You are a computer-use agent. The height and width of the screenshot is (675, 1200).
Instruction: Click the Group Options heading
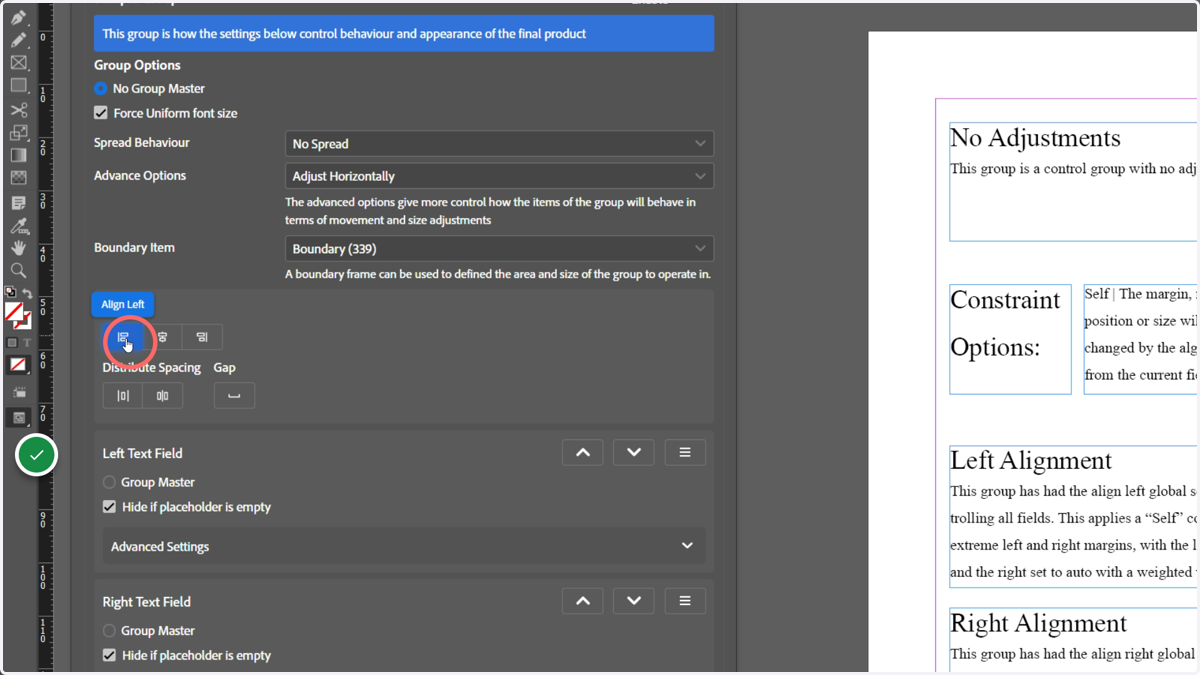[x=137, y=65]
